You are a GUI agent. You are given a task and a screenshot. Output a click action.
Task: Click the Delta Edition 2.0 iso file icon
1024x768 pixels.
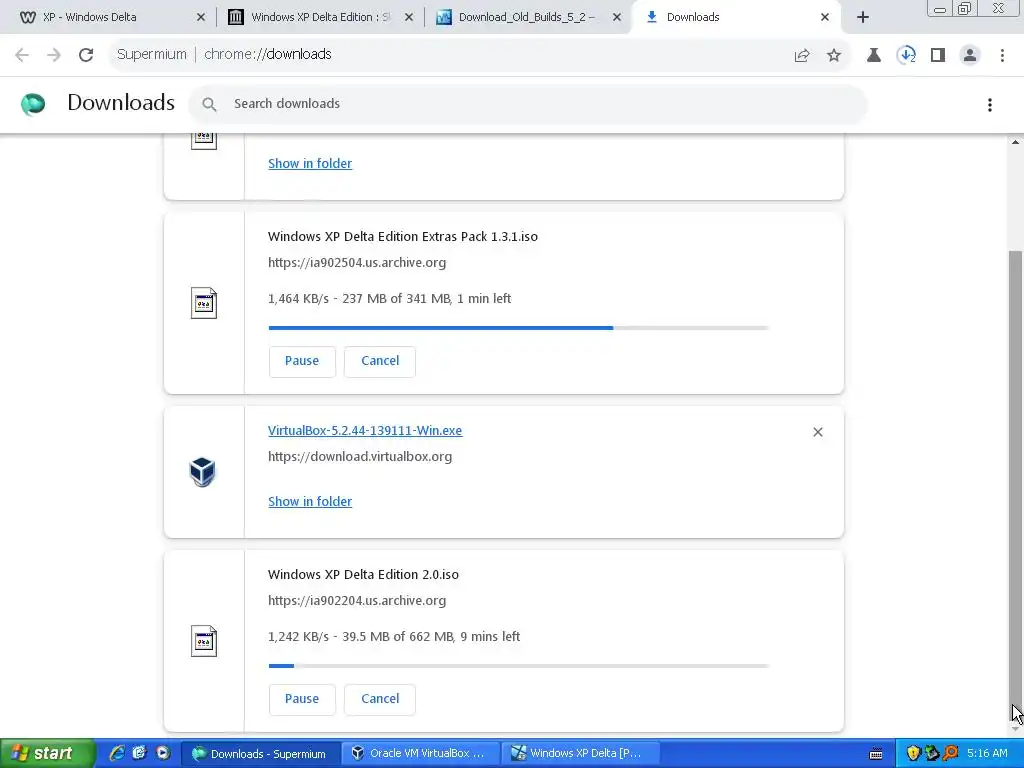click(204, 641)
